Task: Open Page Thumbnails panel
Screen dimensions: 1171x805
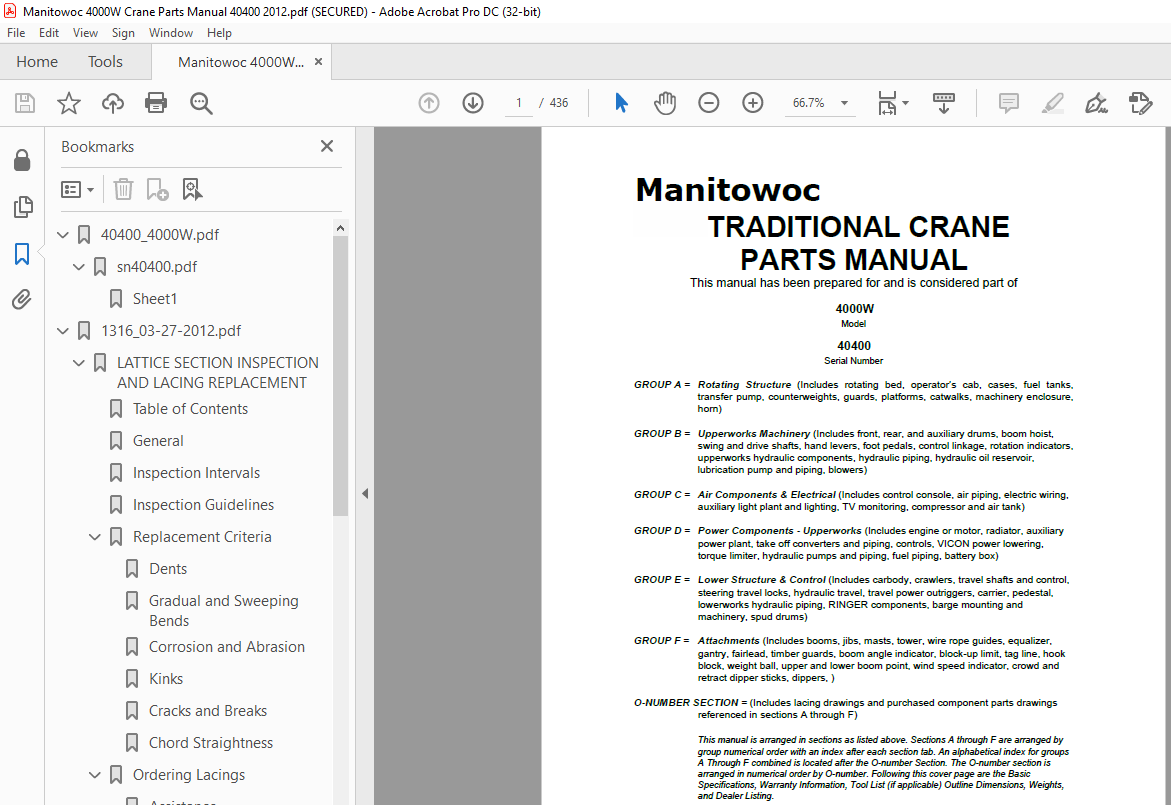Action: point(22,207)
